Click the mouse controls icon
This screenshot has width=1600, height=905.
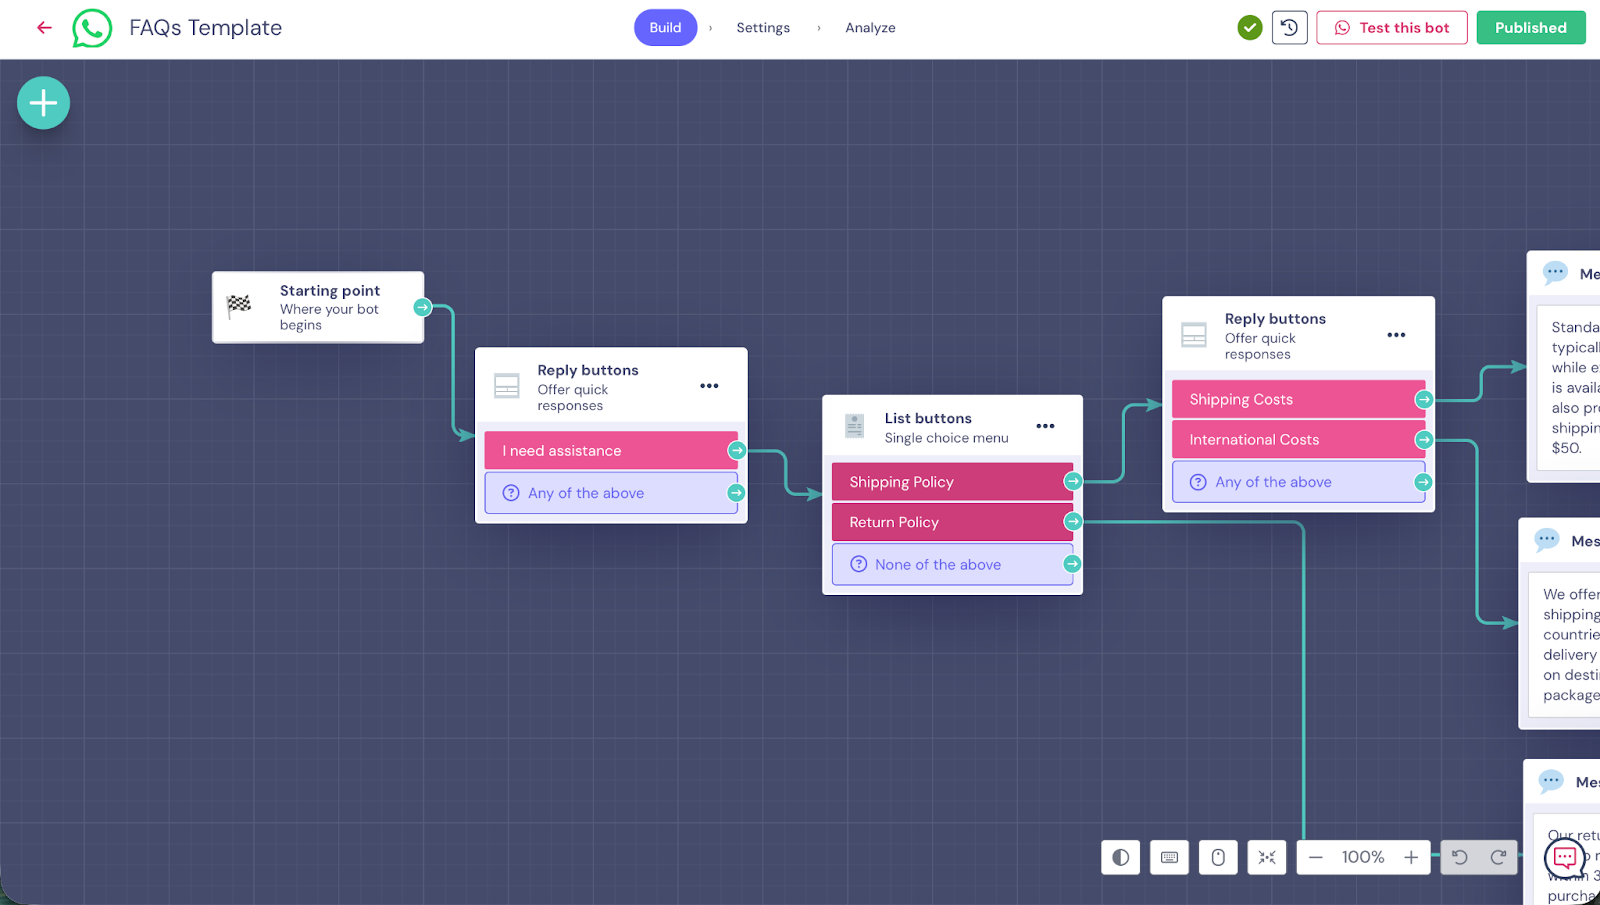(1218, 857)
